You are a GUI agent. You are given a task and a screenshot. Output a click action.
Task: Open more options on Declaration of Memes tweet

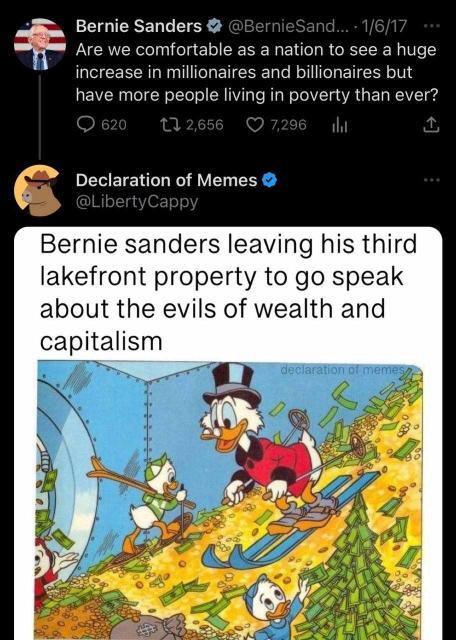point(432,180)
